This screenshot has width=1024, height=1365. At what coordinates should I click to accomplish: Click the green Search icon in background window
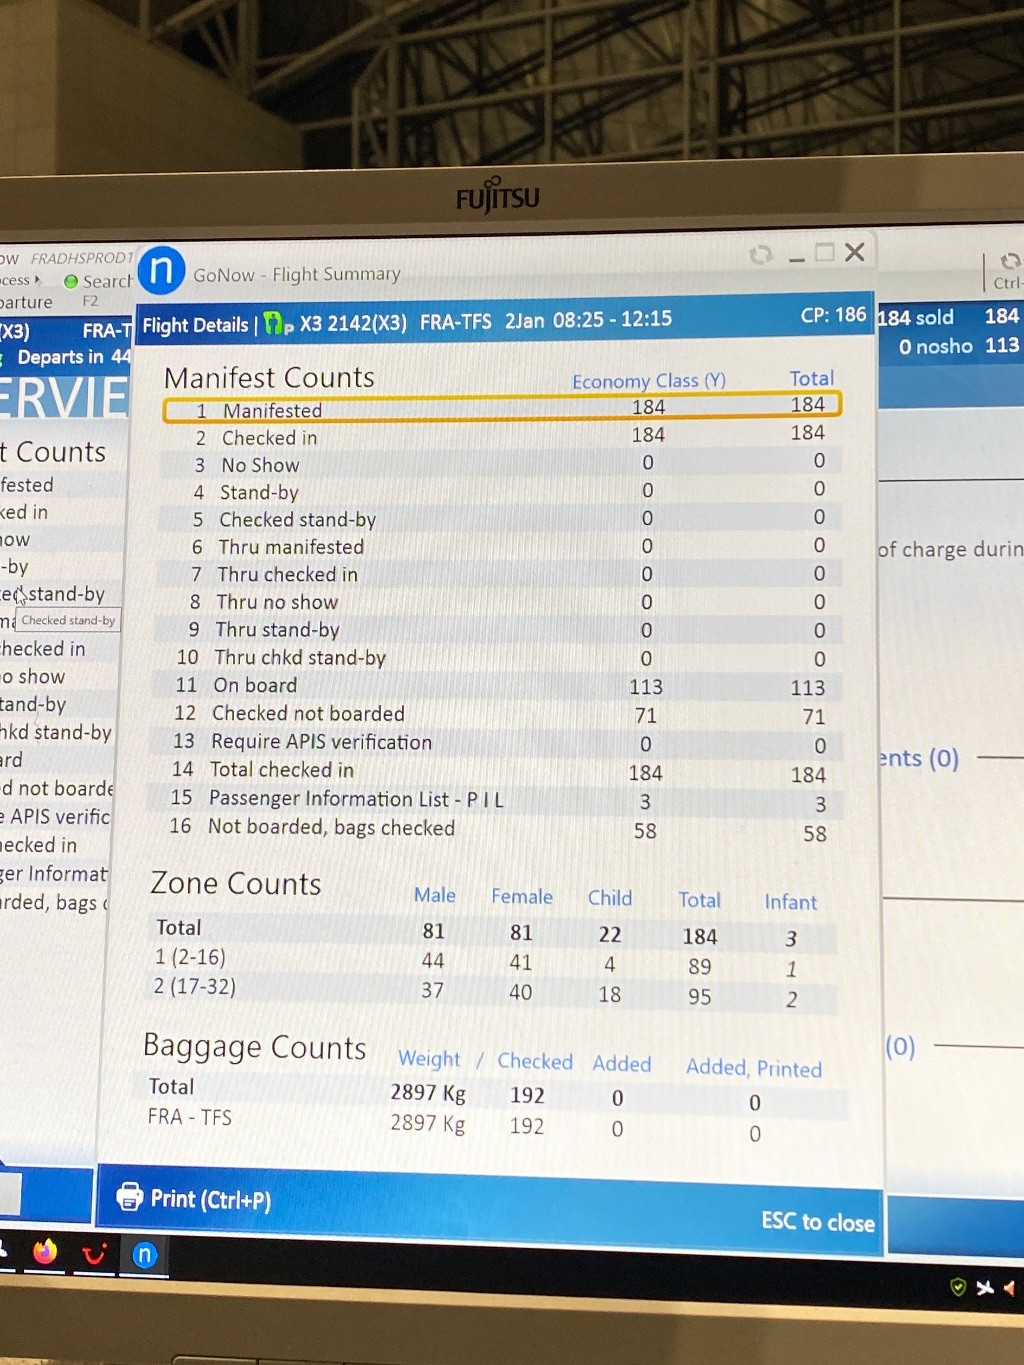[x=71, y=281]
